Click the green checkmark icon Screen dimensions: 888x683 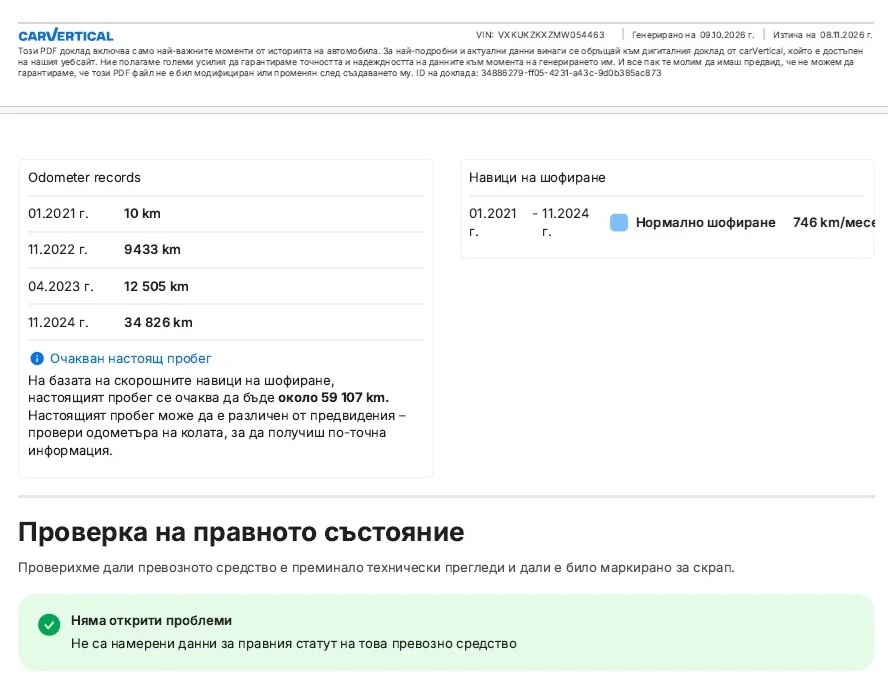point(49,625)
